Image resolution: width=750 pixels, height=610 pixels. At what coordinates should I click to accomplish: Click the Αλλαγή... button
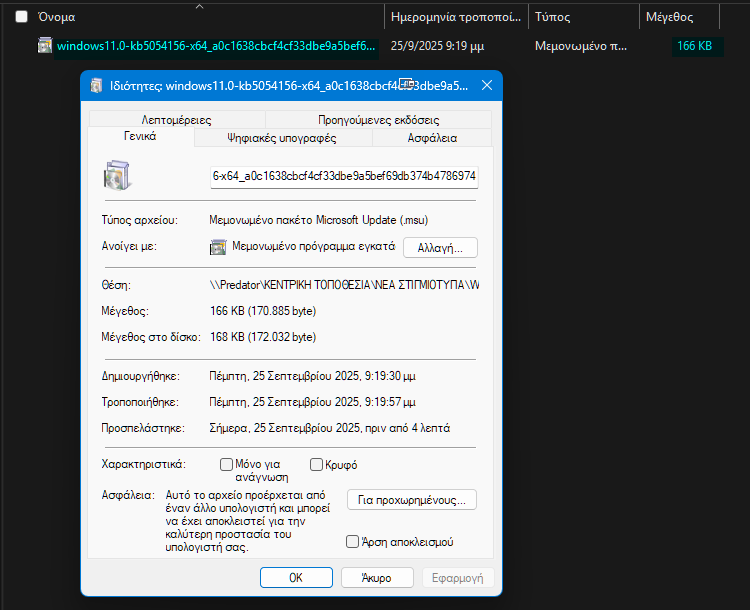tap(440, 248)
